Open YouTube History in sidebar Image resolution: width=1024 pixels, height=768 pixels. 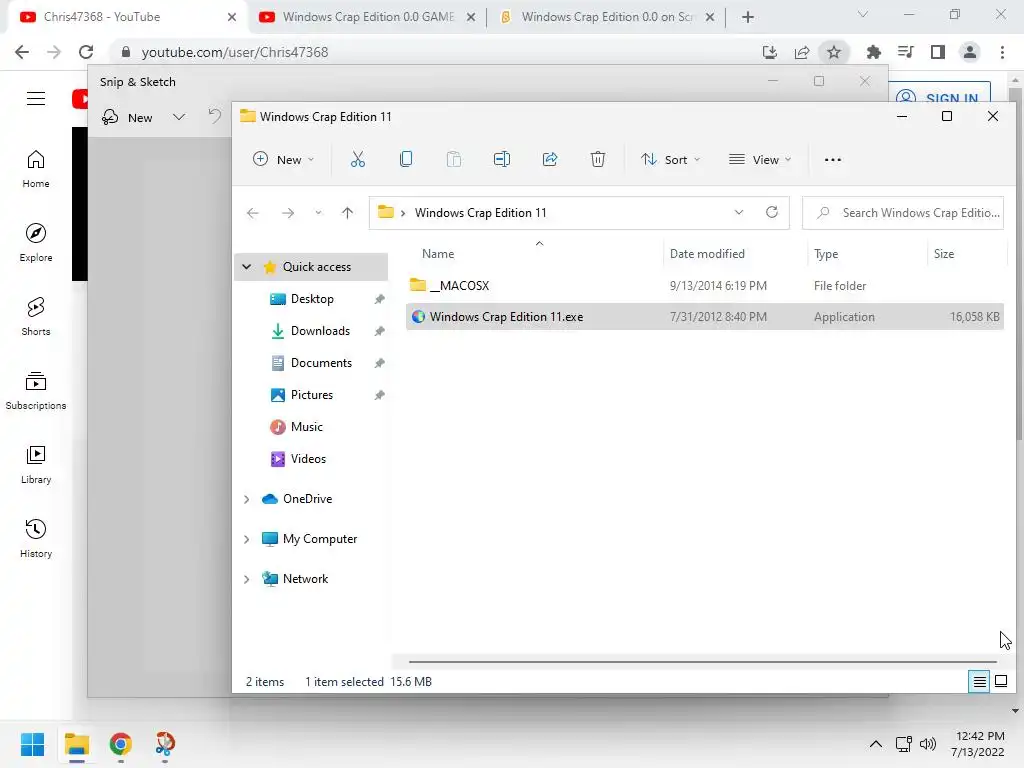[x=36, y=538]
